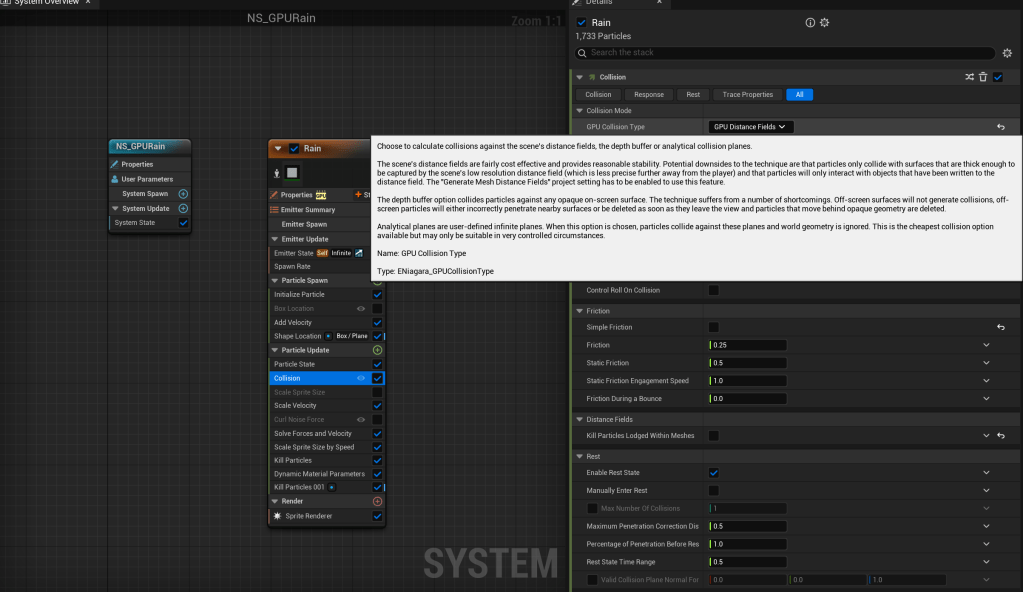Image resolution: width=1023 pixels, height=592 pixels.
Task: Click the info icon beside Rain
Action: [x=810, y=23]
